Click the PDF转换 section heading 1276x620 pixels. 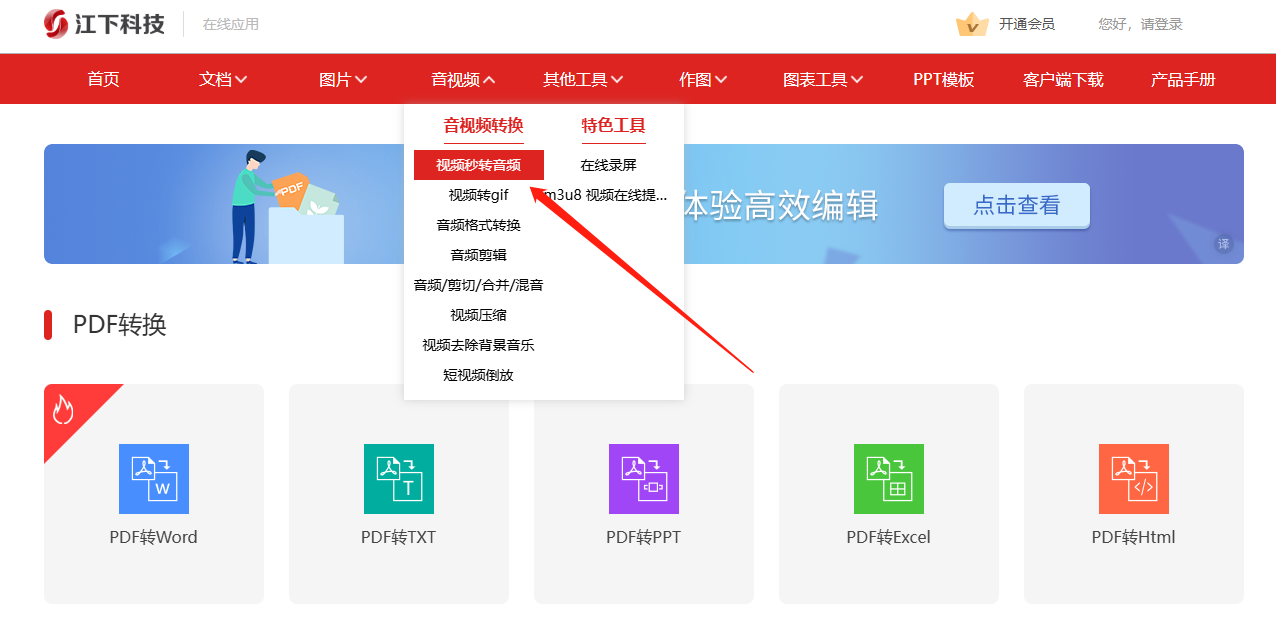coord(120,325)
